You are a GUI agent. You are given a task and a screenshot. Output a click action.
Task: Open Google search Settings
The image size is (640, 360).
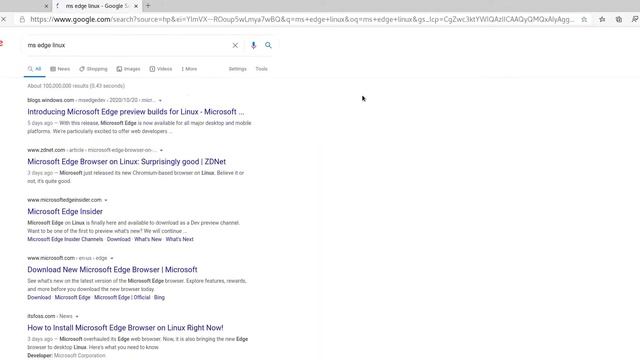[238, 69]
